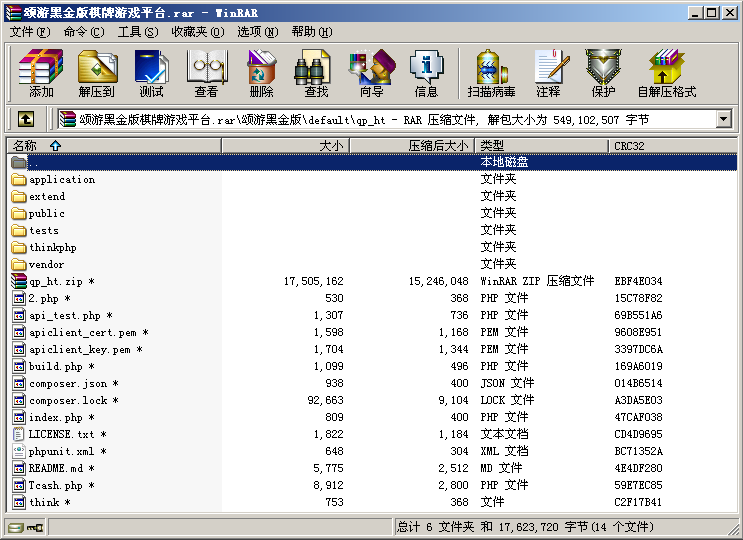Start 扫描病毒 (Virus Scan)
The image size is (743, 540).
coord(491,74)
